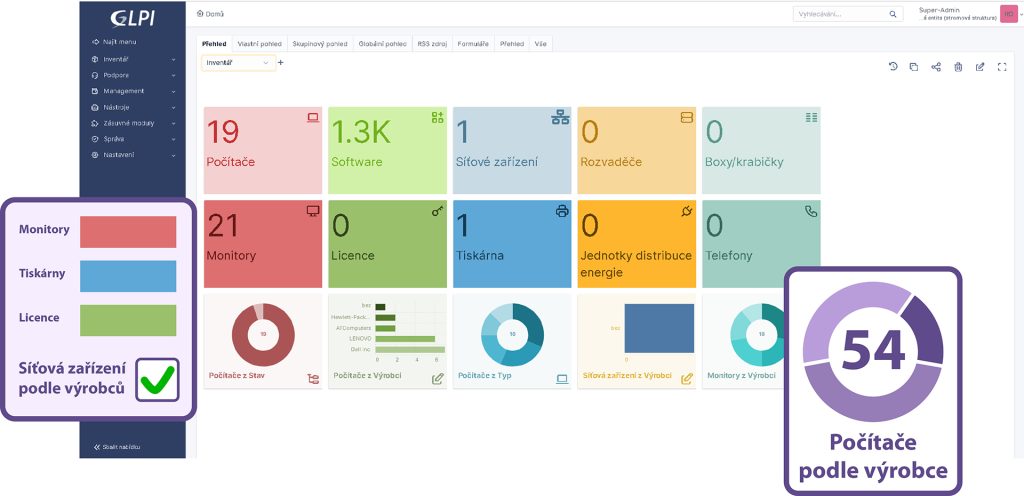Open the Domů breadcrumb link
The image size is (1024, 496).
pos(211,14)
